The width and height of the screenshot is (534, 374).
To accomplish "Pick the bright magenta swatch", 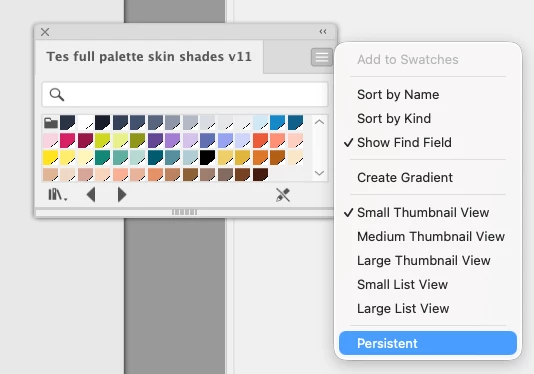I will tap(67, 140).
